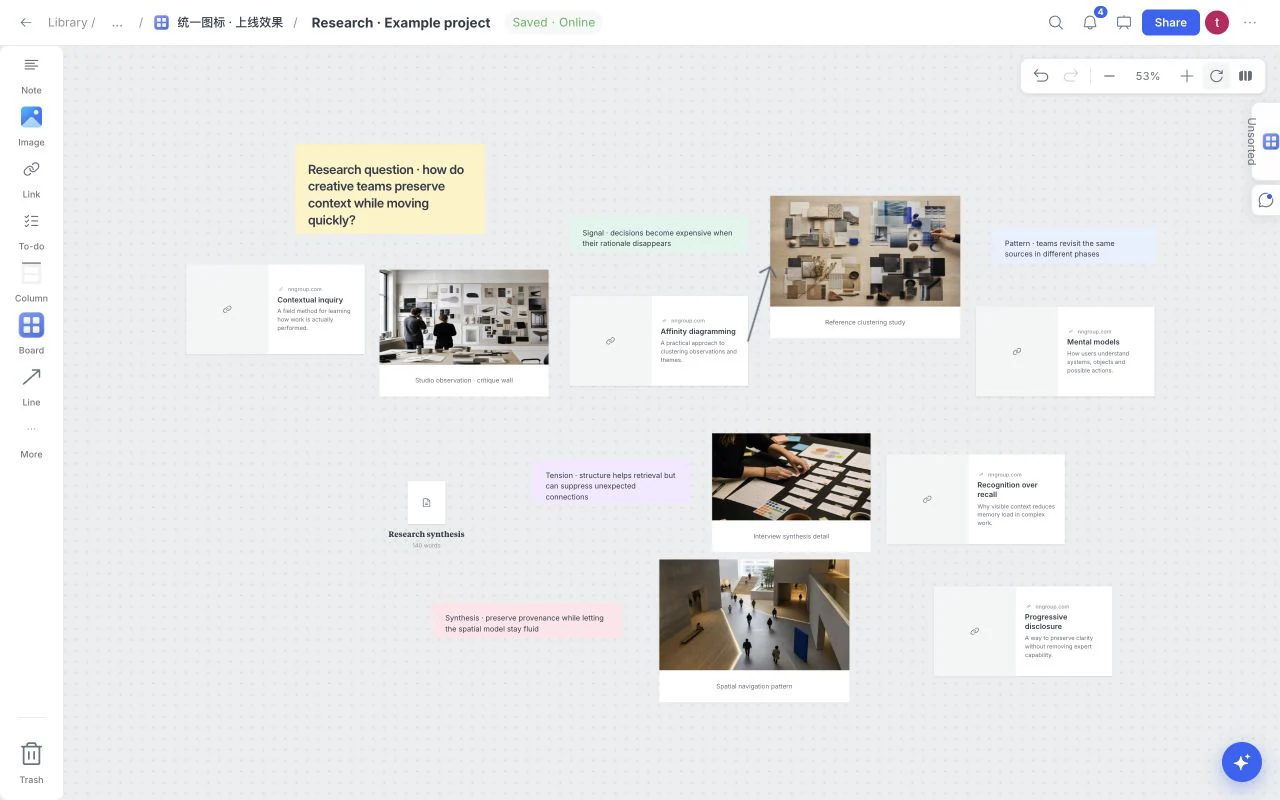The width and height of the screenshot is (1280, 800).
Task: Open the Affinity diagramming link card
Action: 659,341
